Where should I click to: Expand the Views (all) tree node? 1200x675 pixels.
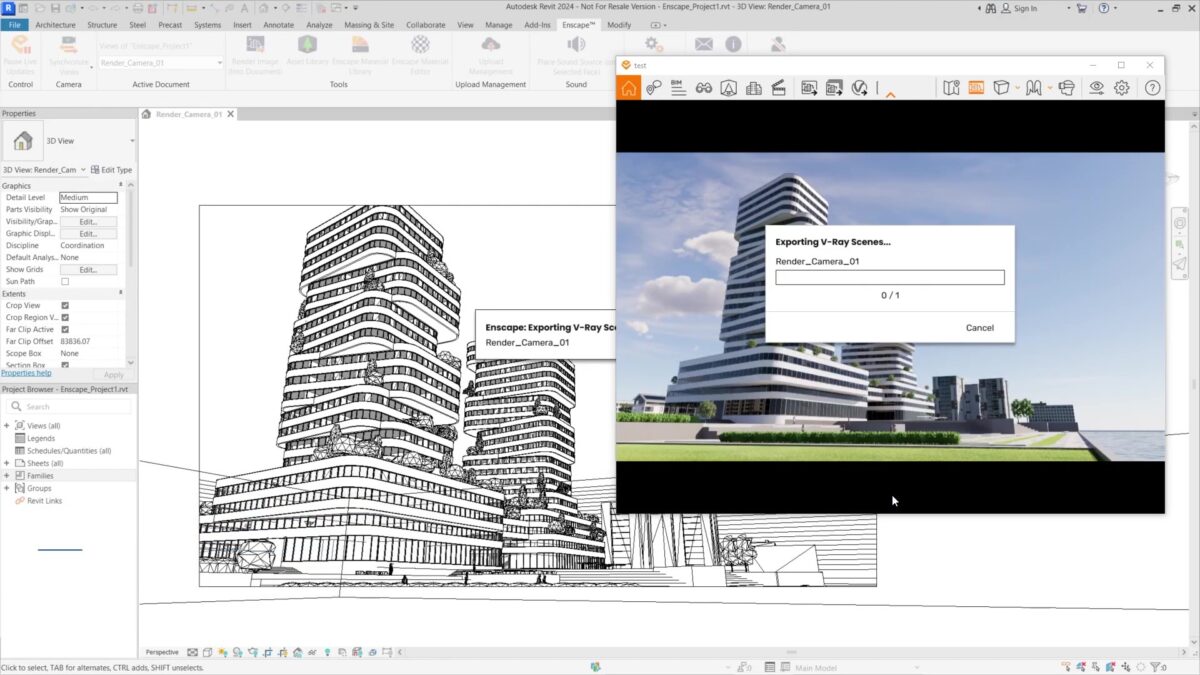point(7,426)
